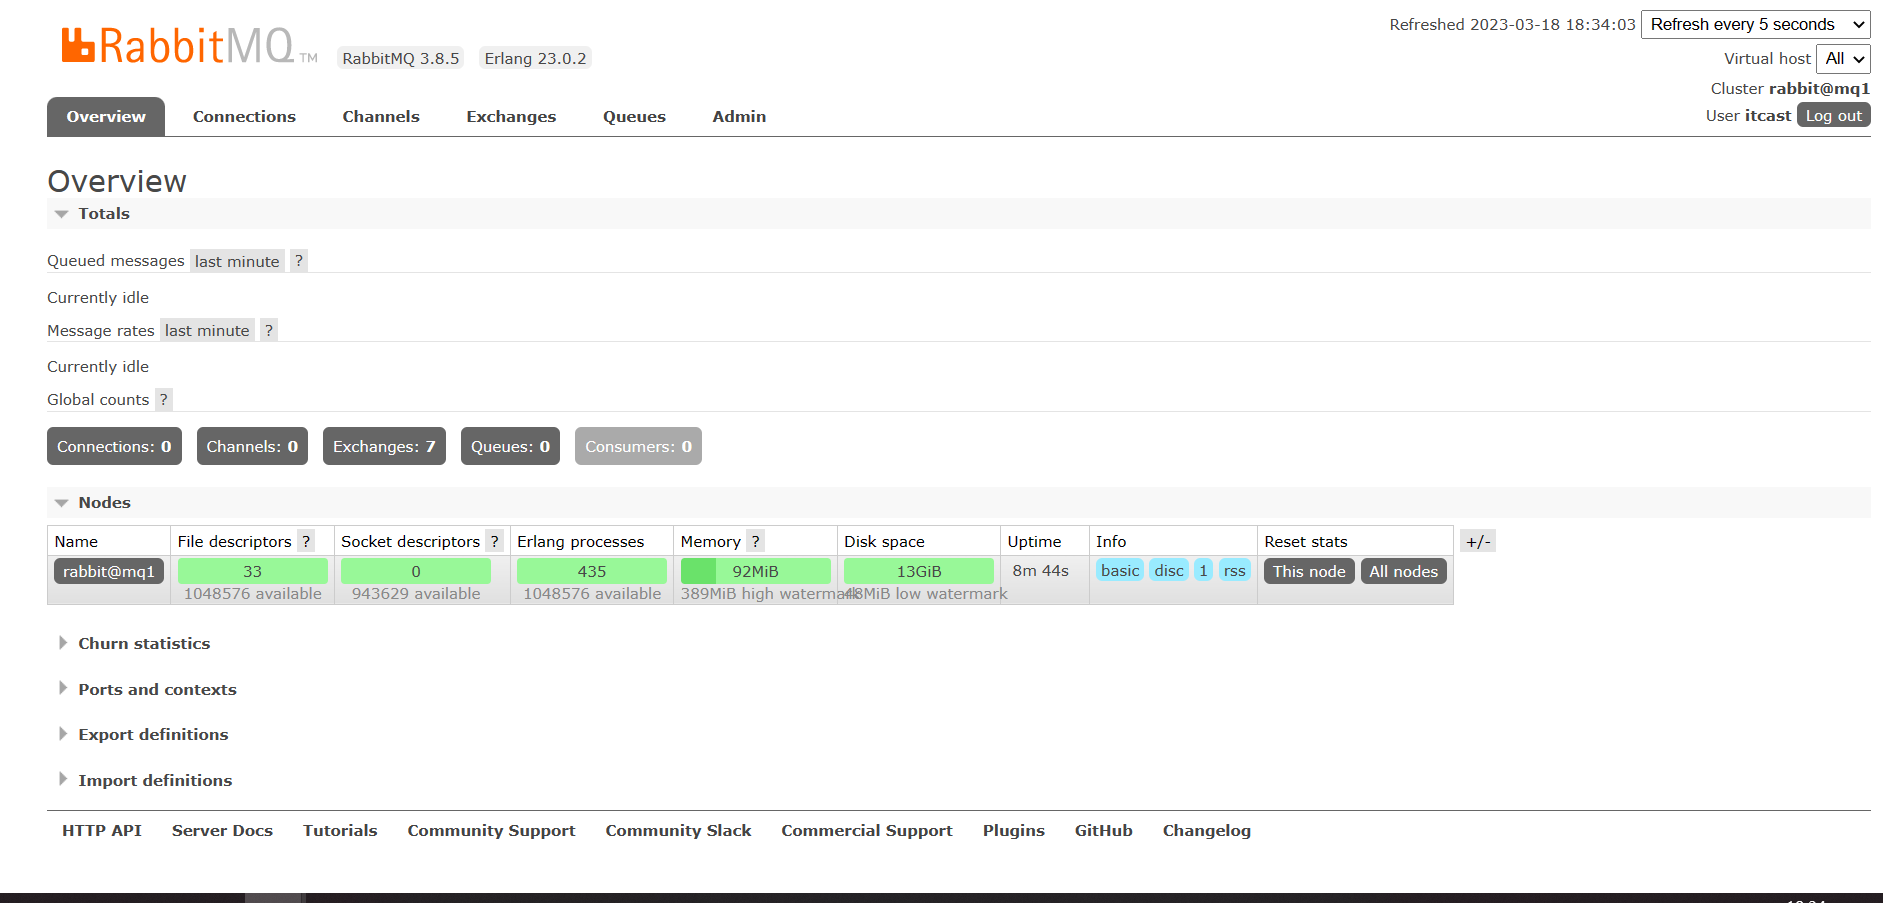Toggle node columns with +/- button
The image size is (1883, 903).
point(1478,541)
